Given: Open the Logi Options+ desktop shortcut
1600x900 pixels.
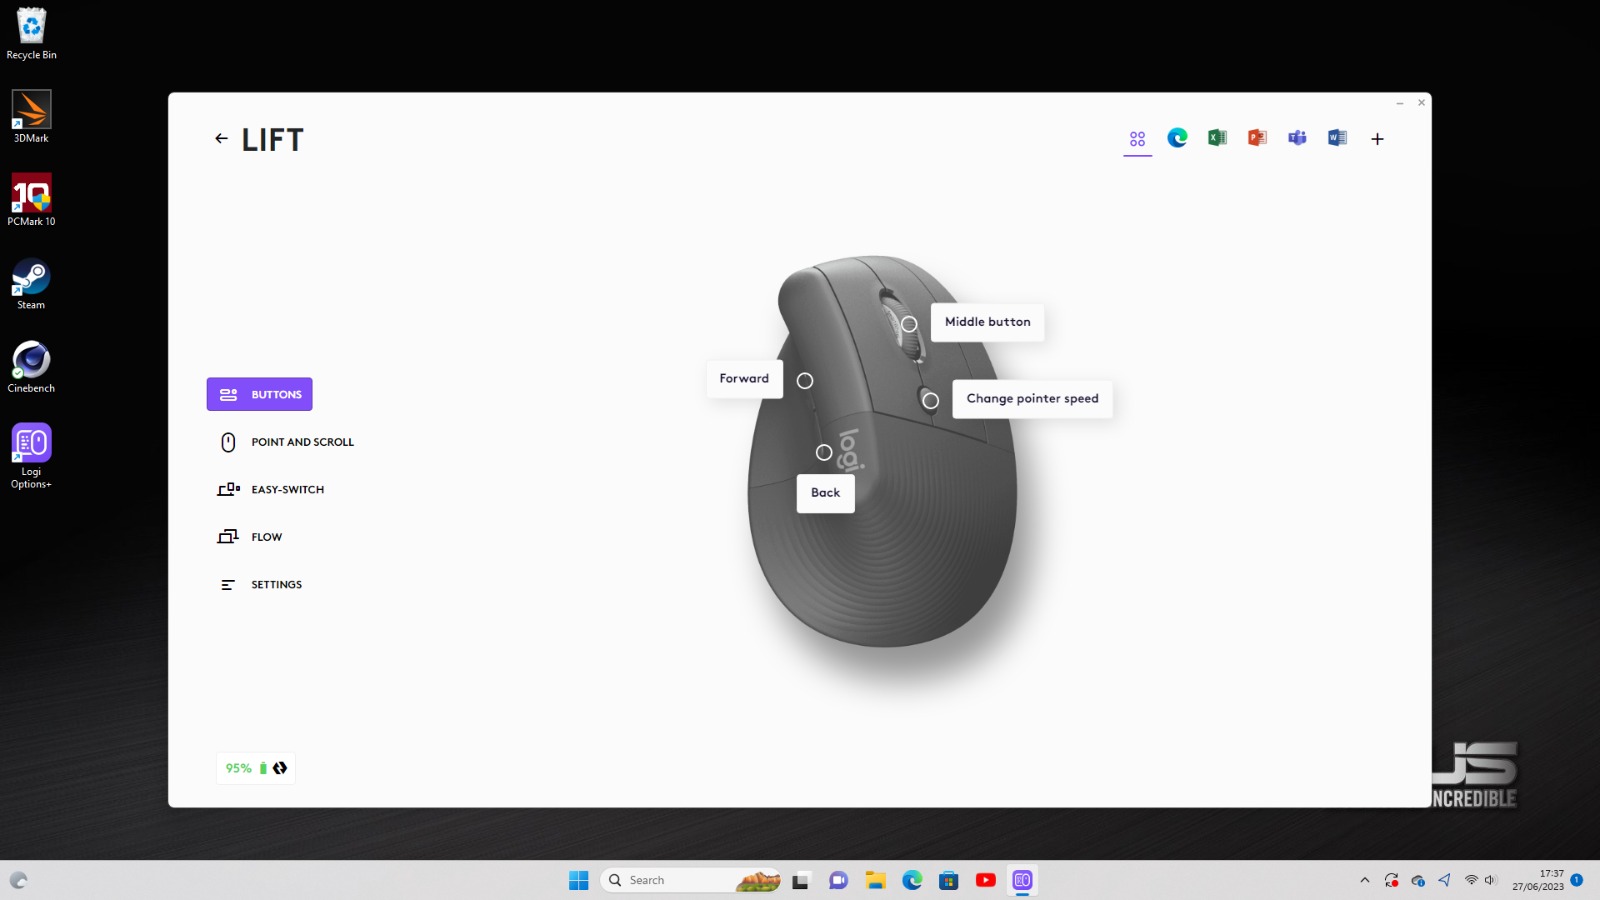Looking at the screenshot, I should coord(31,456).
